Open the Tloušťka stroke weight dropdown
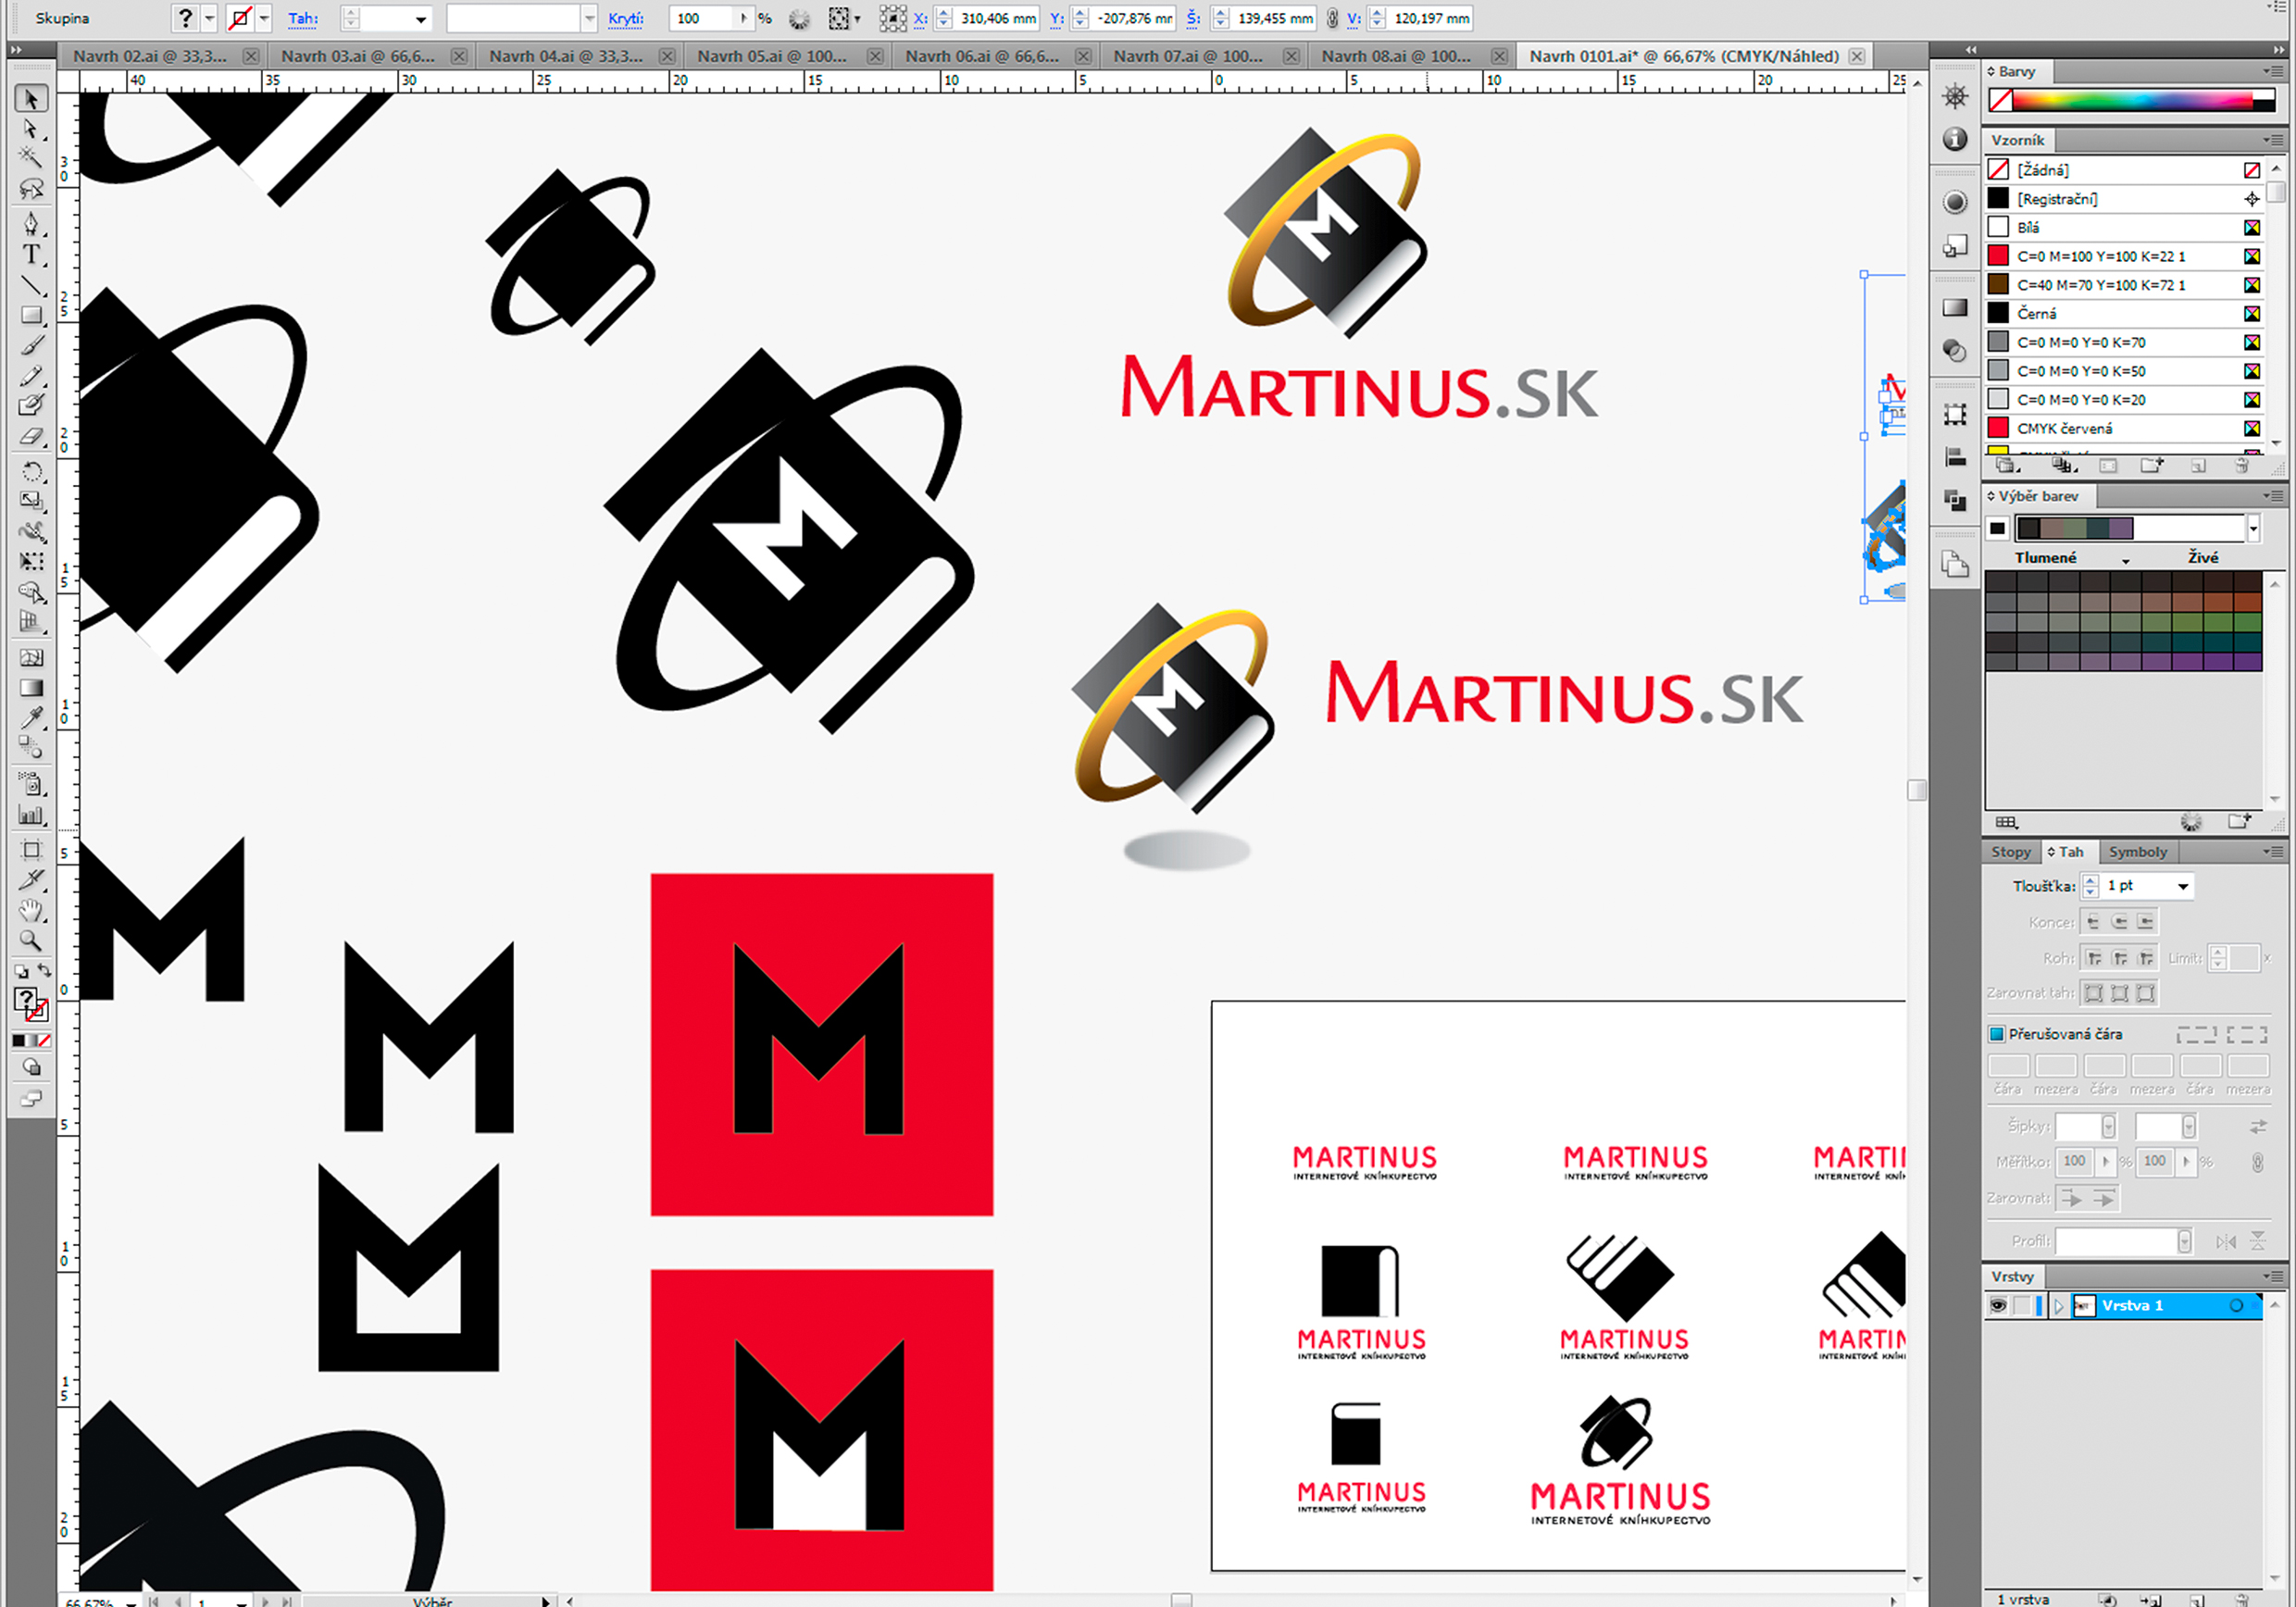The width and height of the screenshot is (2296, 1607). tap(2183, 886)
